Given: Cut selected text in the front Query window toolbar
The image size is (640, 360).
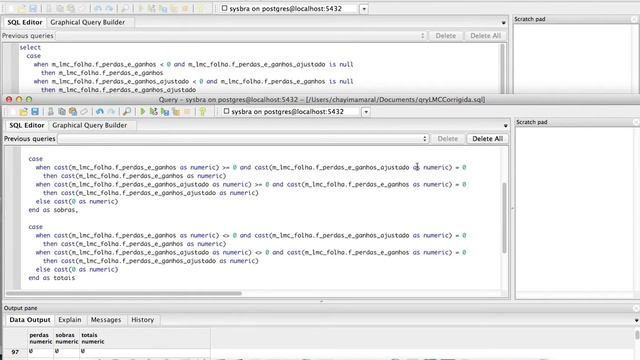Looking at the screenshot, I should coord(51,111).
